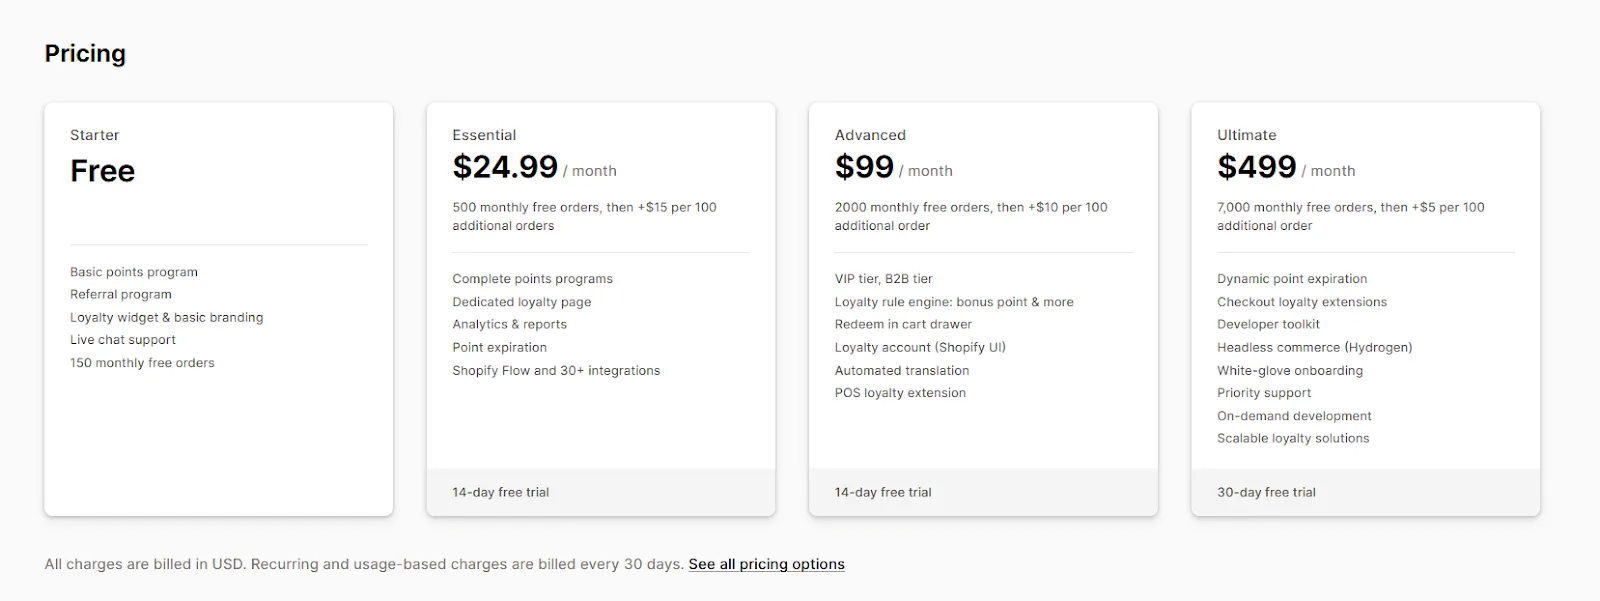Click the Headless commerce (Hydrogen) feature text
Viewport: 1600px width, 601px height.
pos(1314,347)
